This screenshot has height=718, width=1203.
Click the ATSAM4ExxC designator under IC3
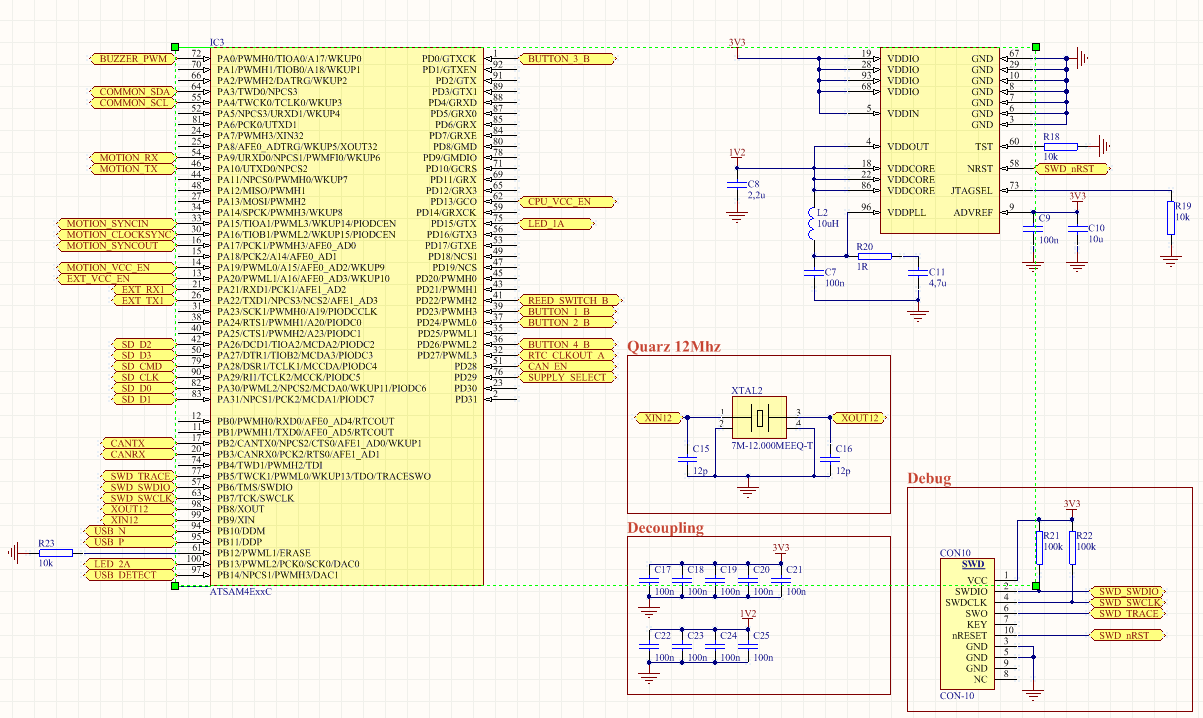pos(243,592)
